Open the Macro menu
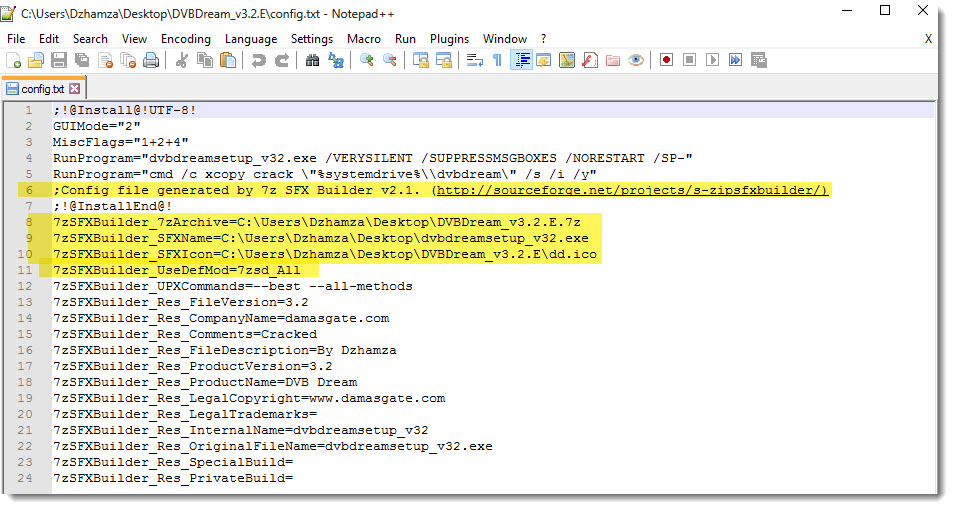 click(363, 39)
